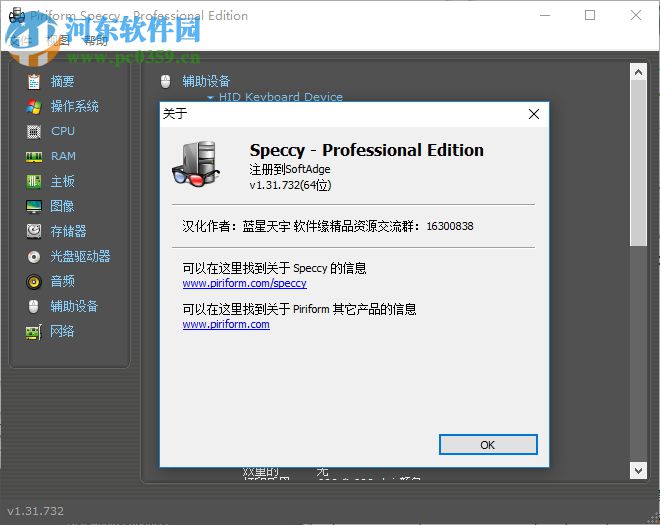The height and width of the screenshot is (525, 660).
Task: Click the Peripherals (辅助设备) mouse icon in sidebar
Action: [x=34, y=306]
